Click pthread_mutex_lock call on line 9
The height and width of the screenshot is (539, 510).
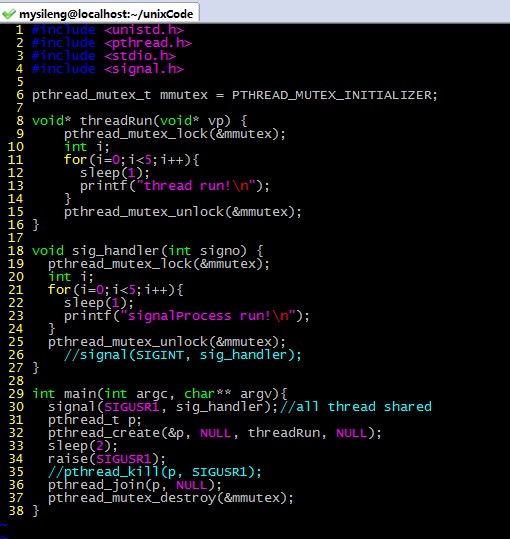click(x=136, y=134)
